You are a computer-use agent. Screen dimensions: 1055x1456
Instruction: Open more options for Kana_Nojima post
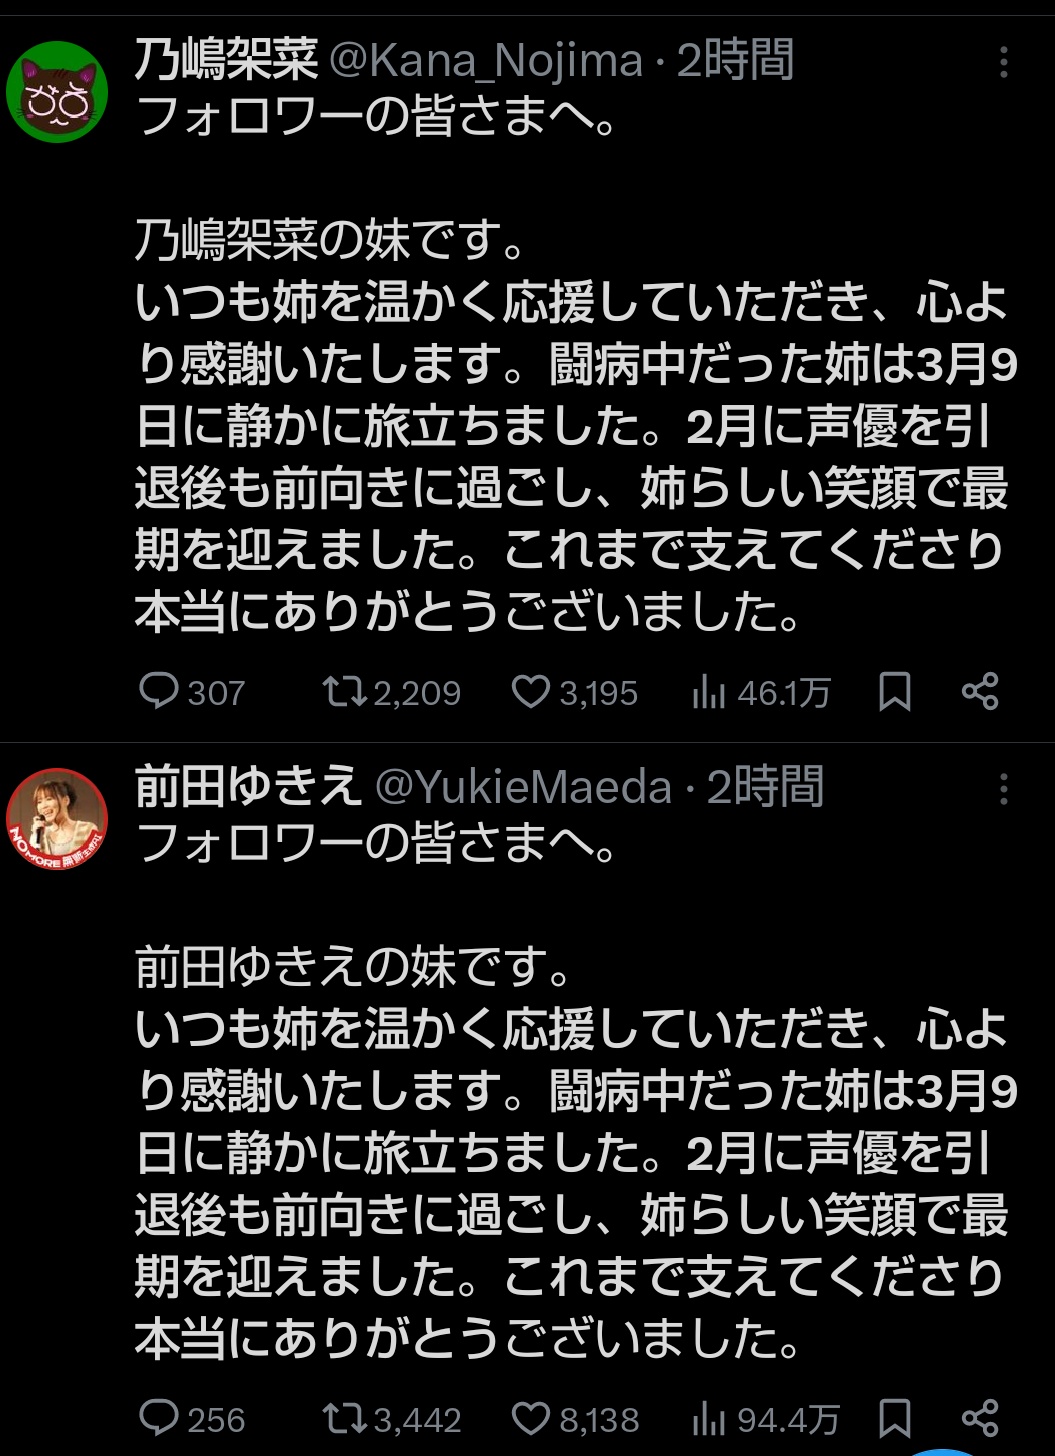click(x=1003, y=63)
